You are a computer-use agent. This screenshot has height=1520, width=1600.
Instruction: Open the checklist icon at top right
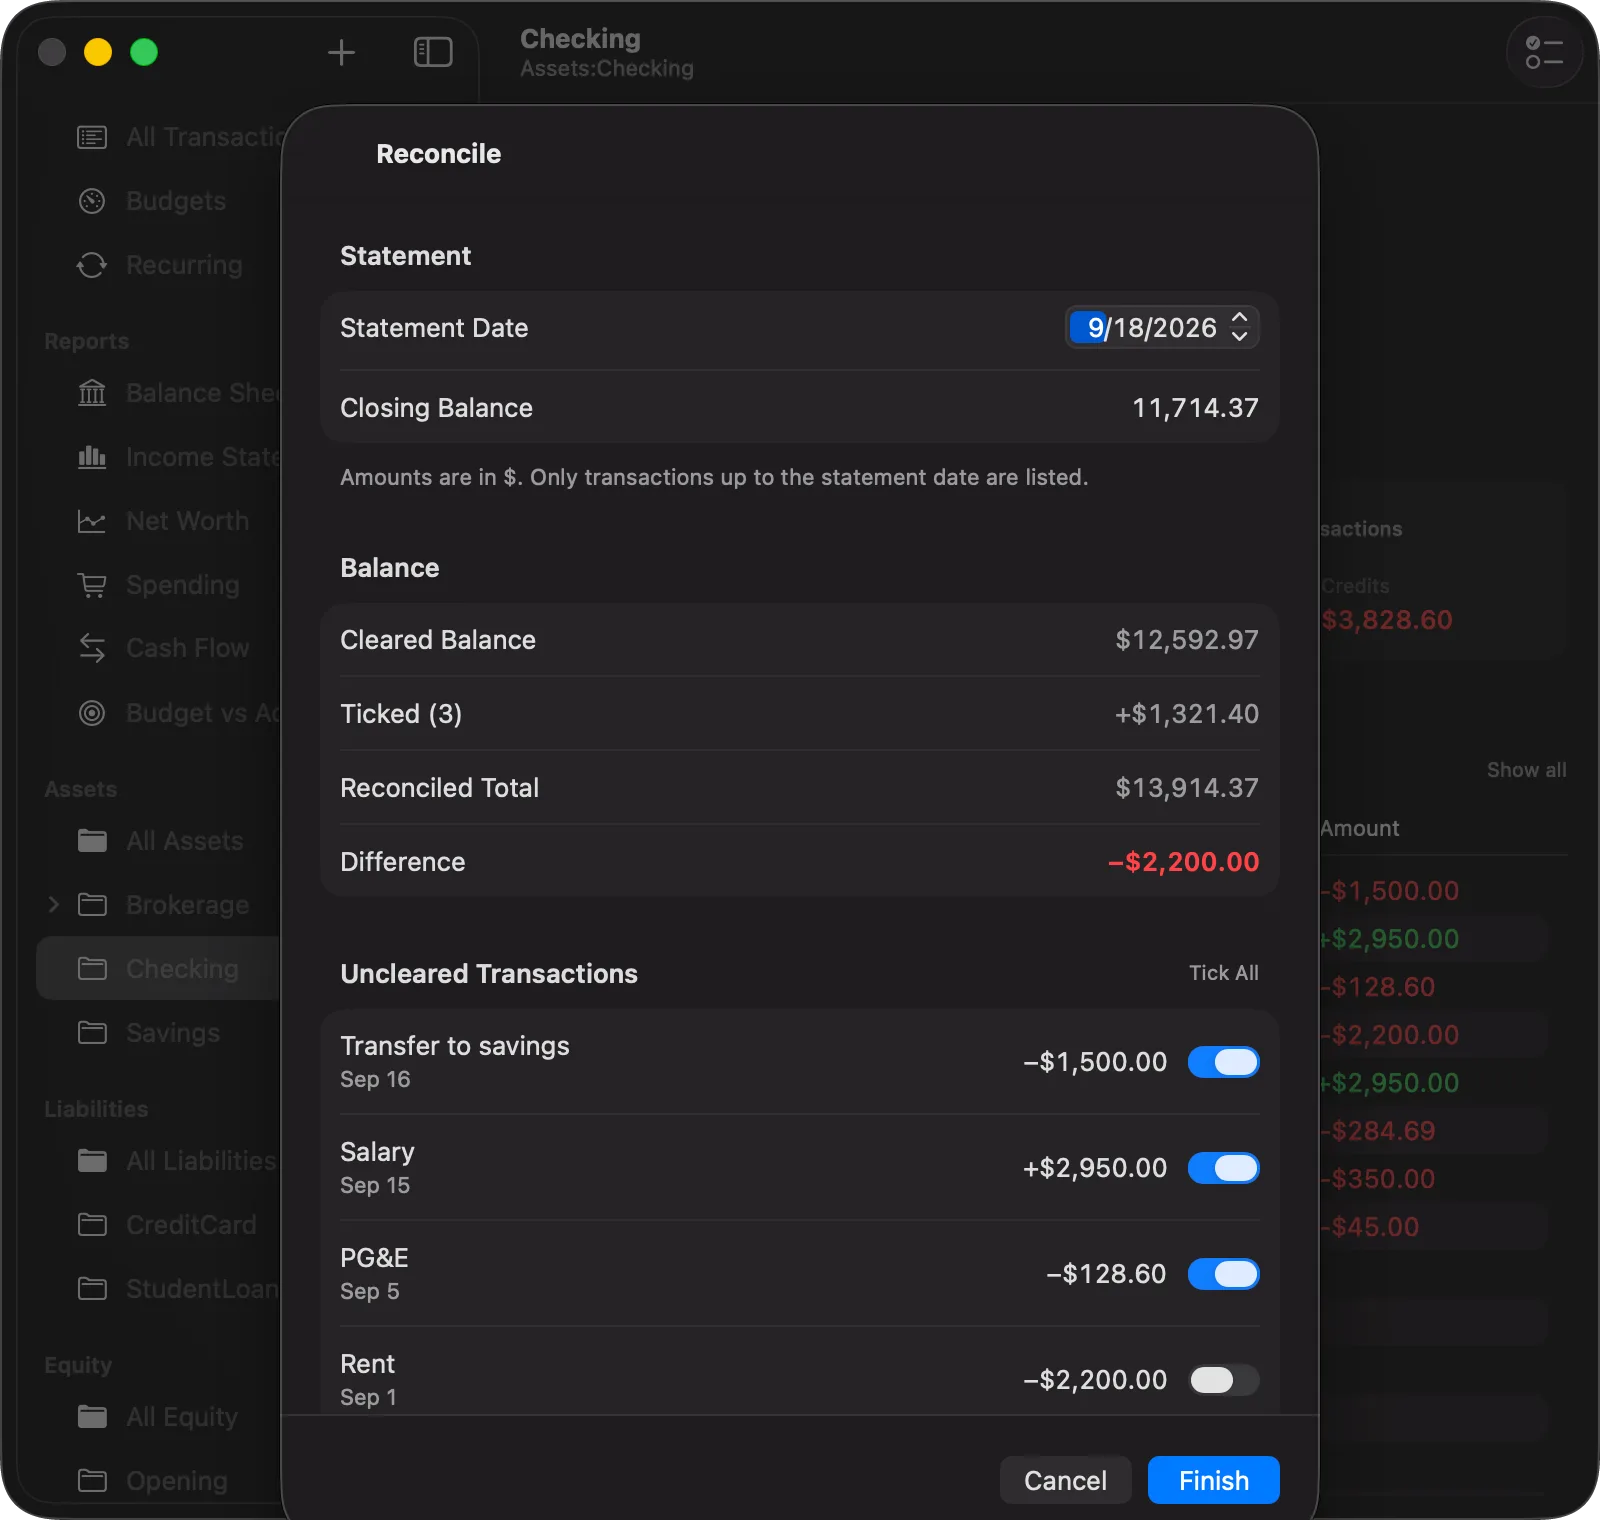pyautogui.click(x=1544, y=52)
